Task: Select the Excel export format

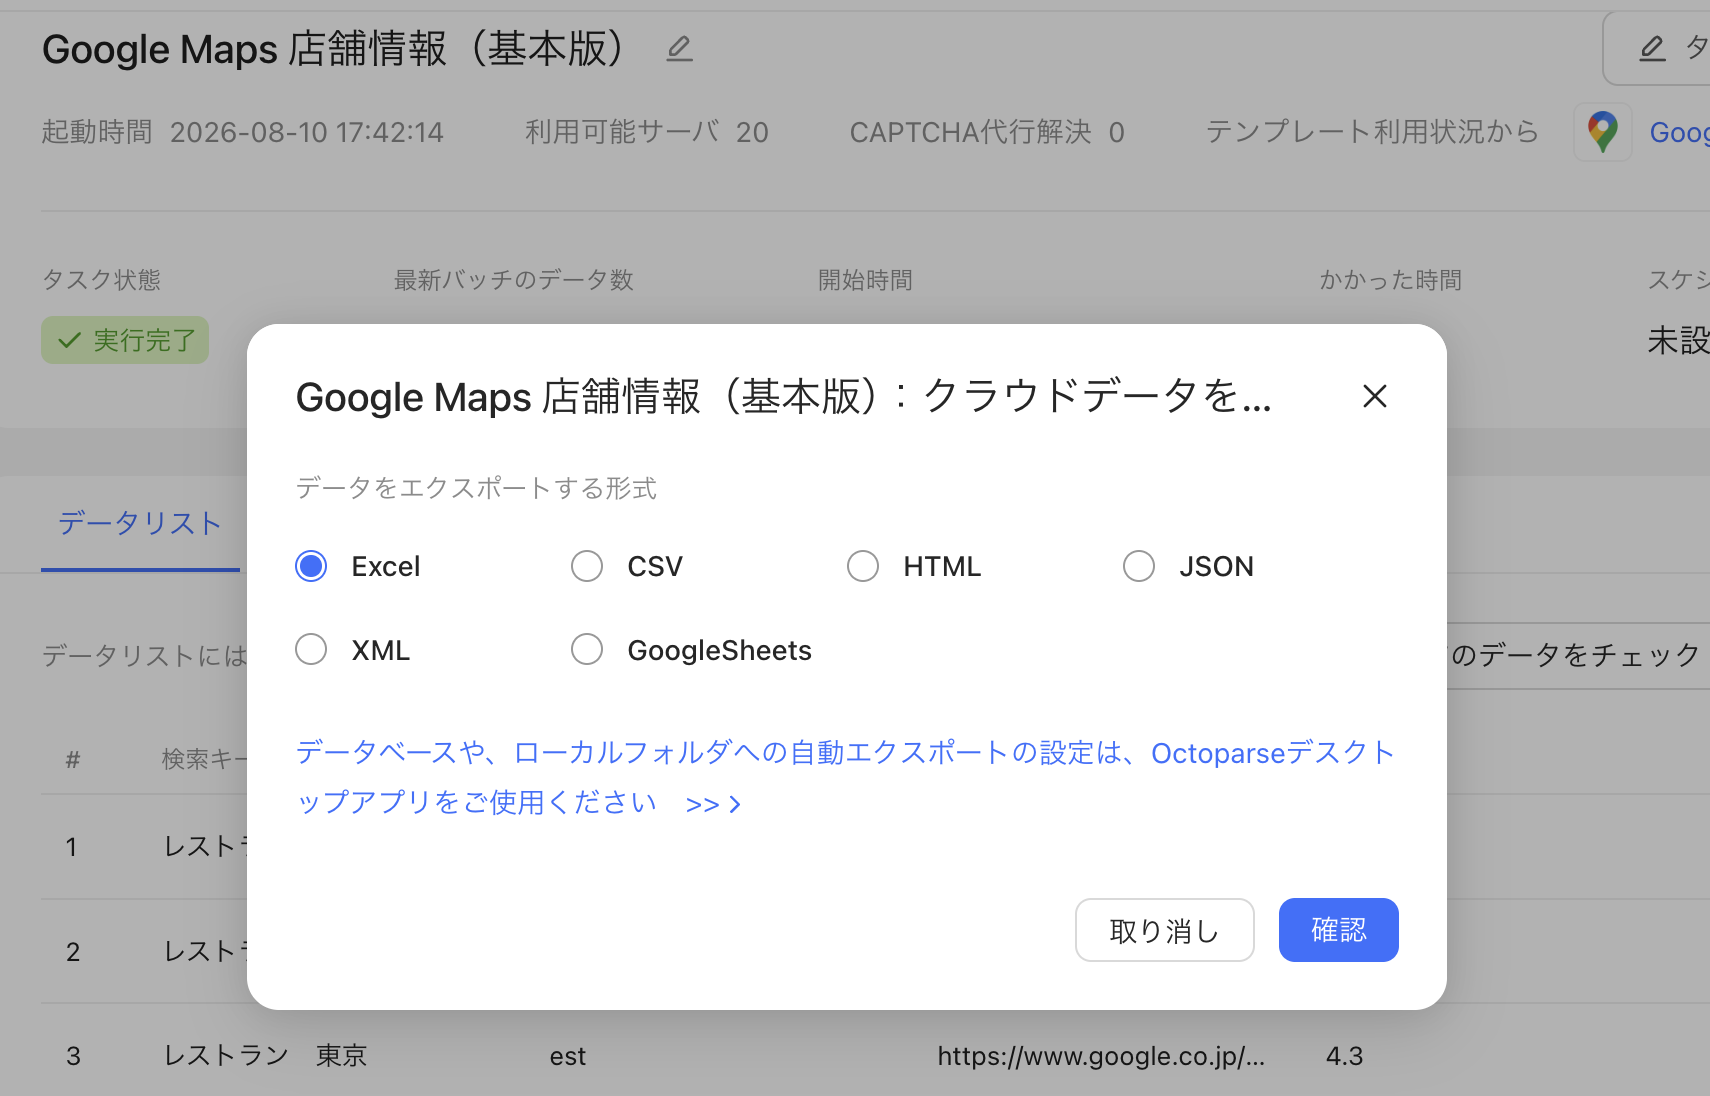Action: [x=311, y=566]
